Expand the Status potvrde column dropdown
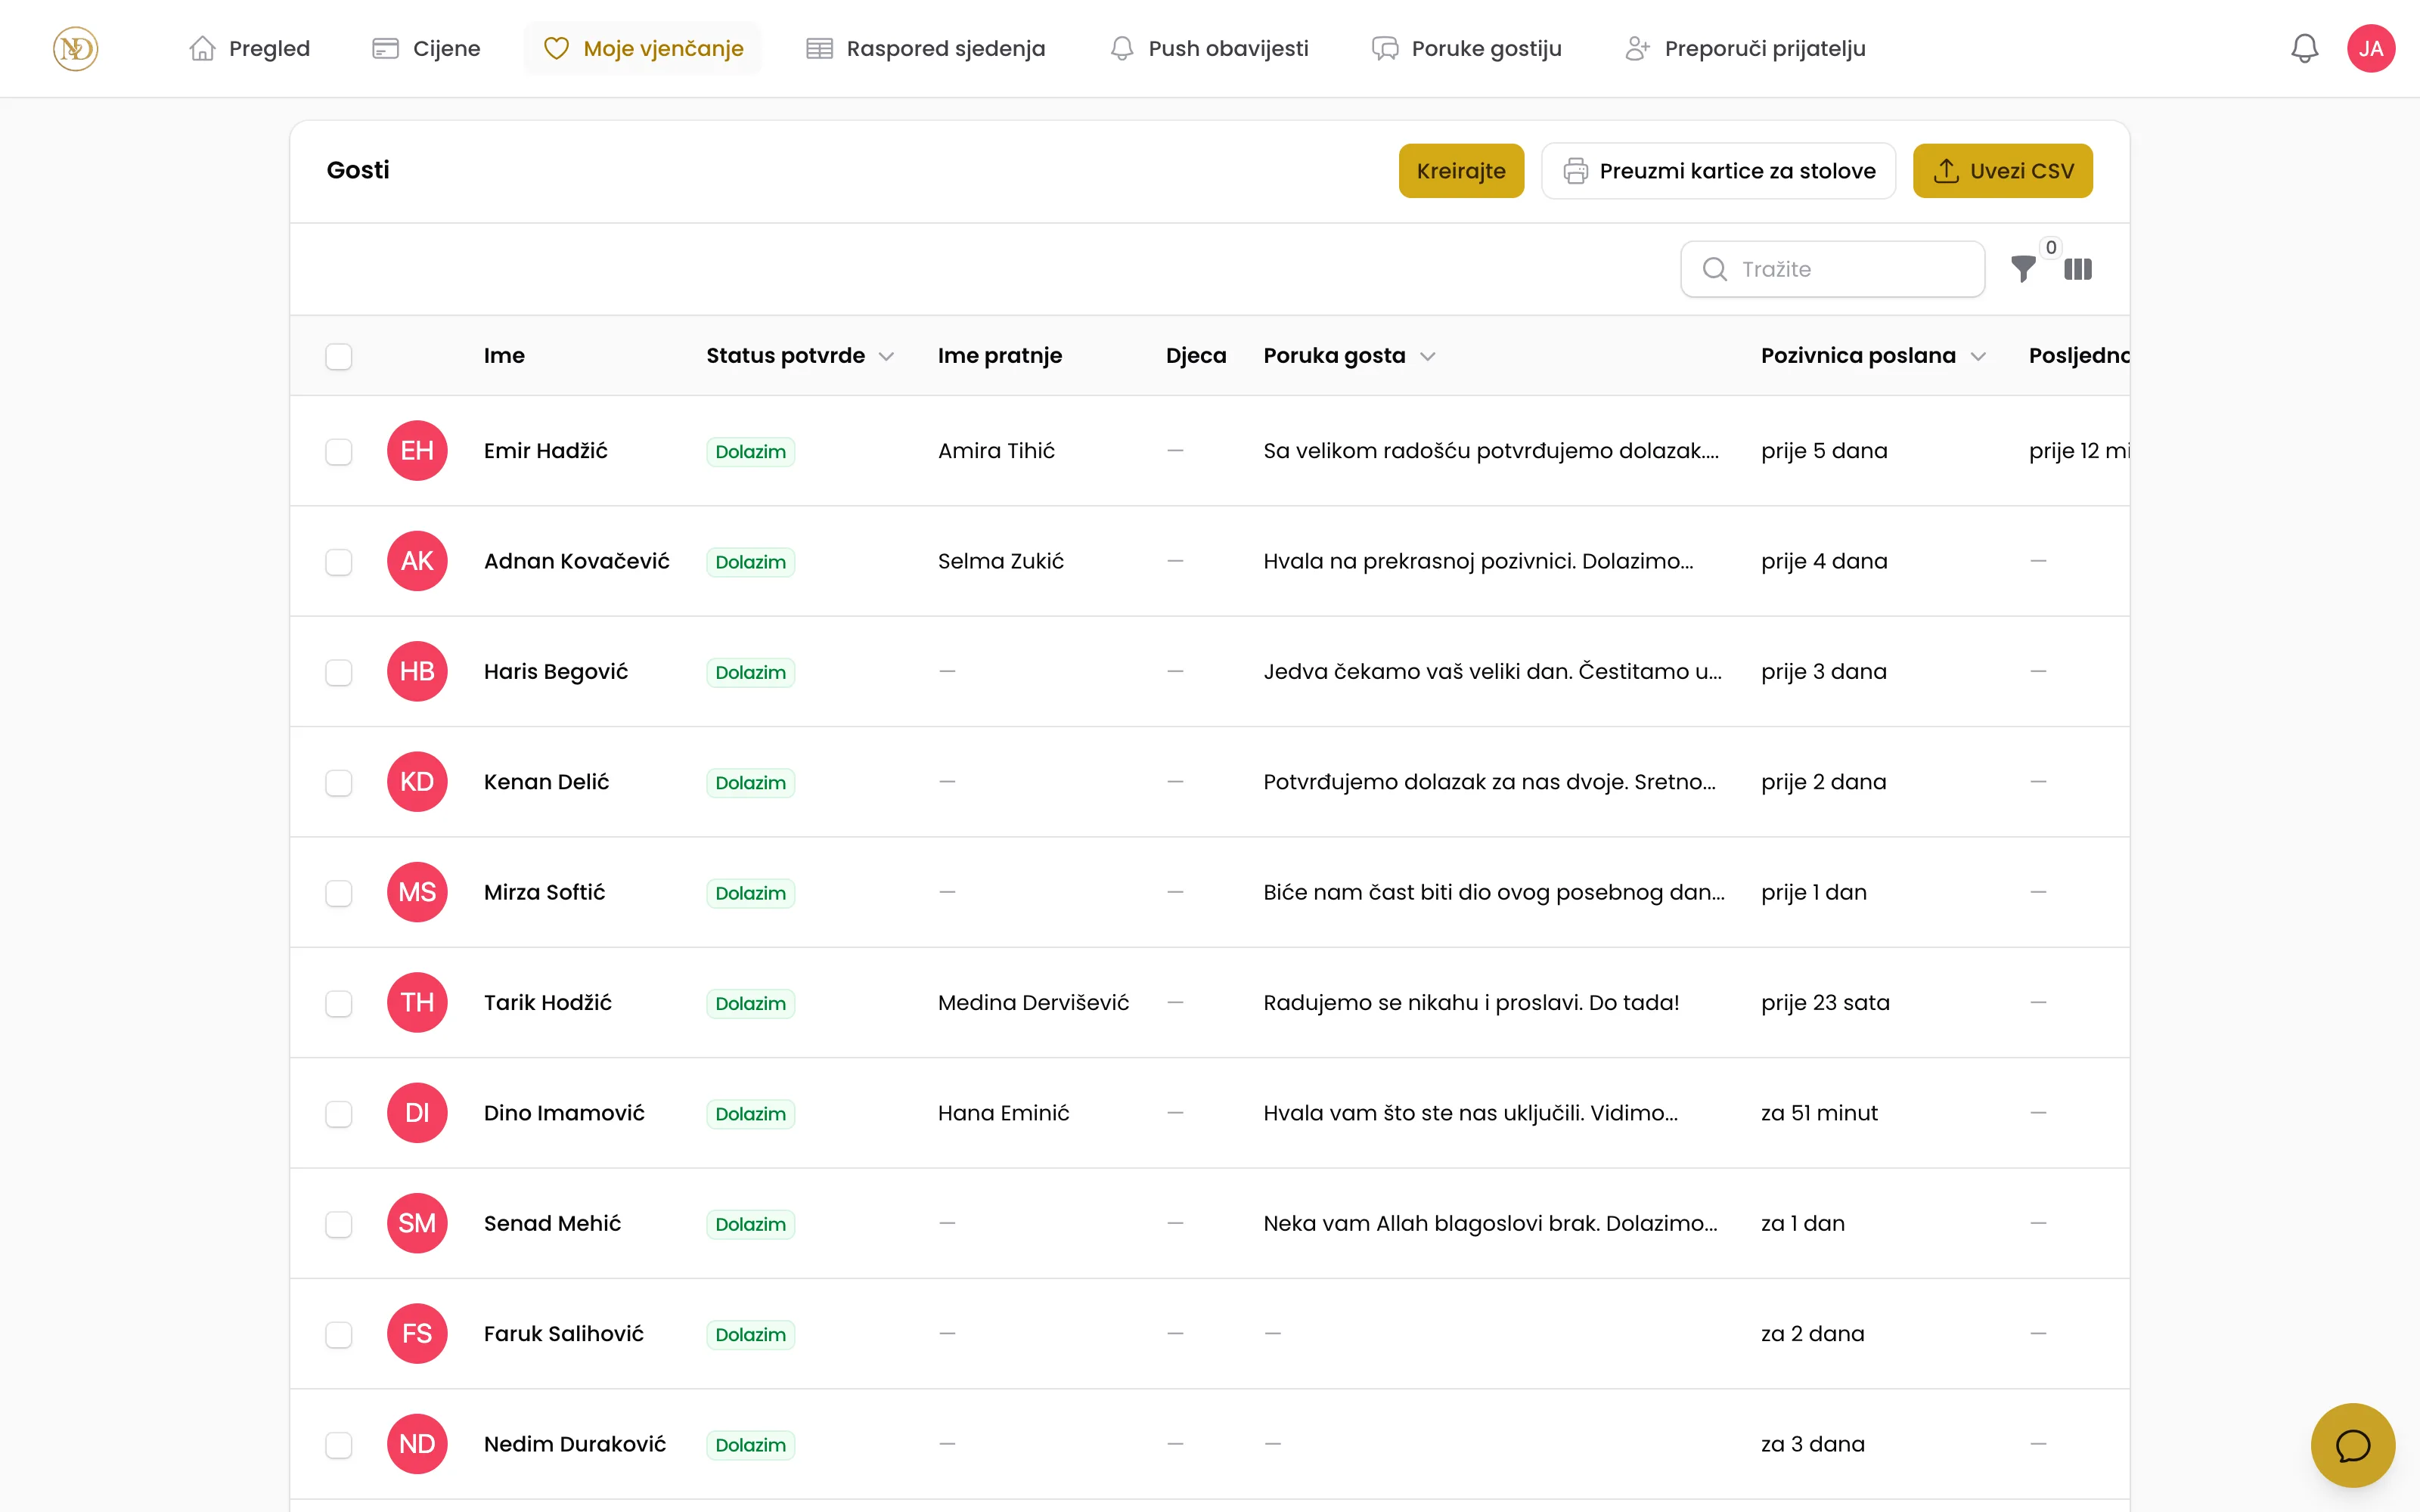 [x=886, y=357]
